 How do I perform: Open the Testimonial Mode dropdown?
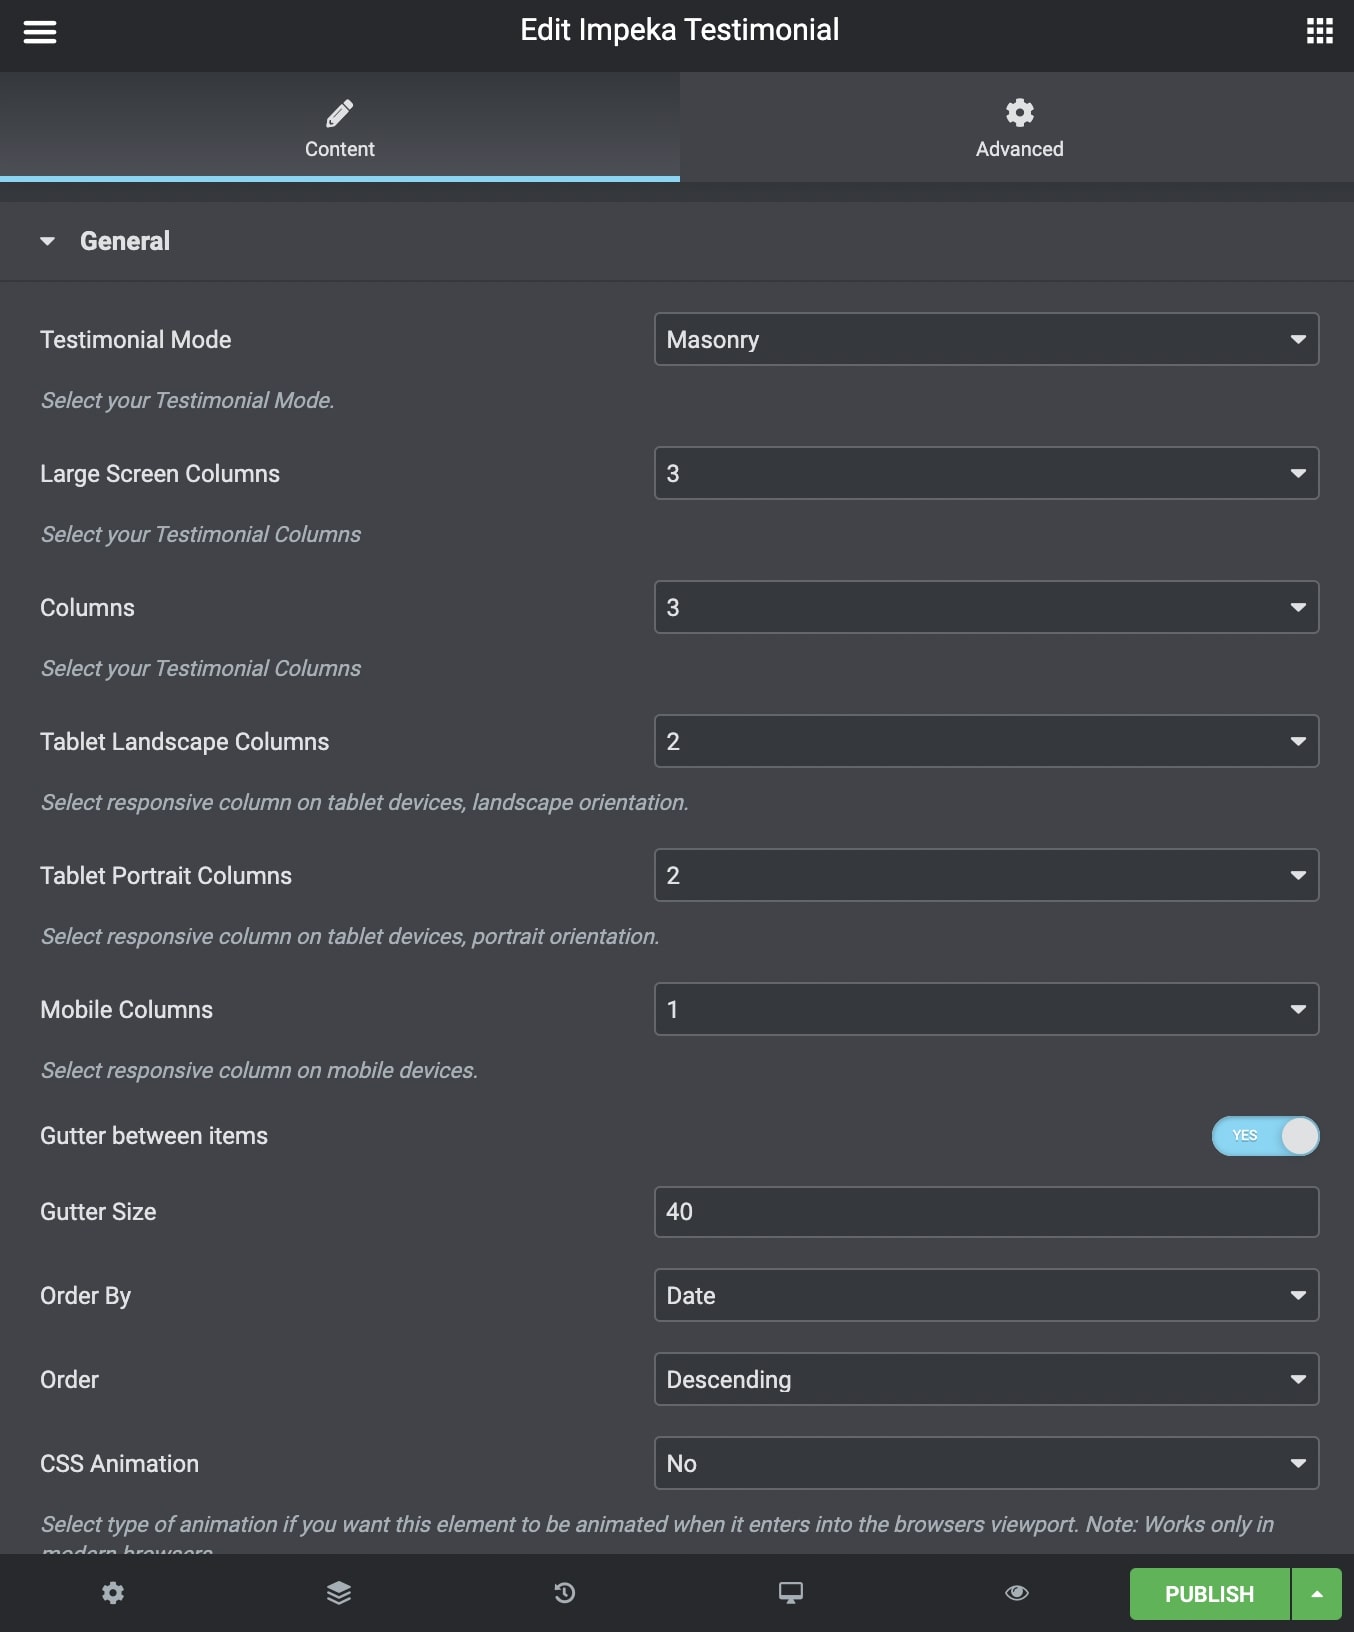(986, 340)
